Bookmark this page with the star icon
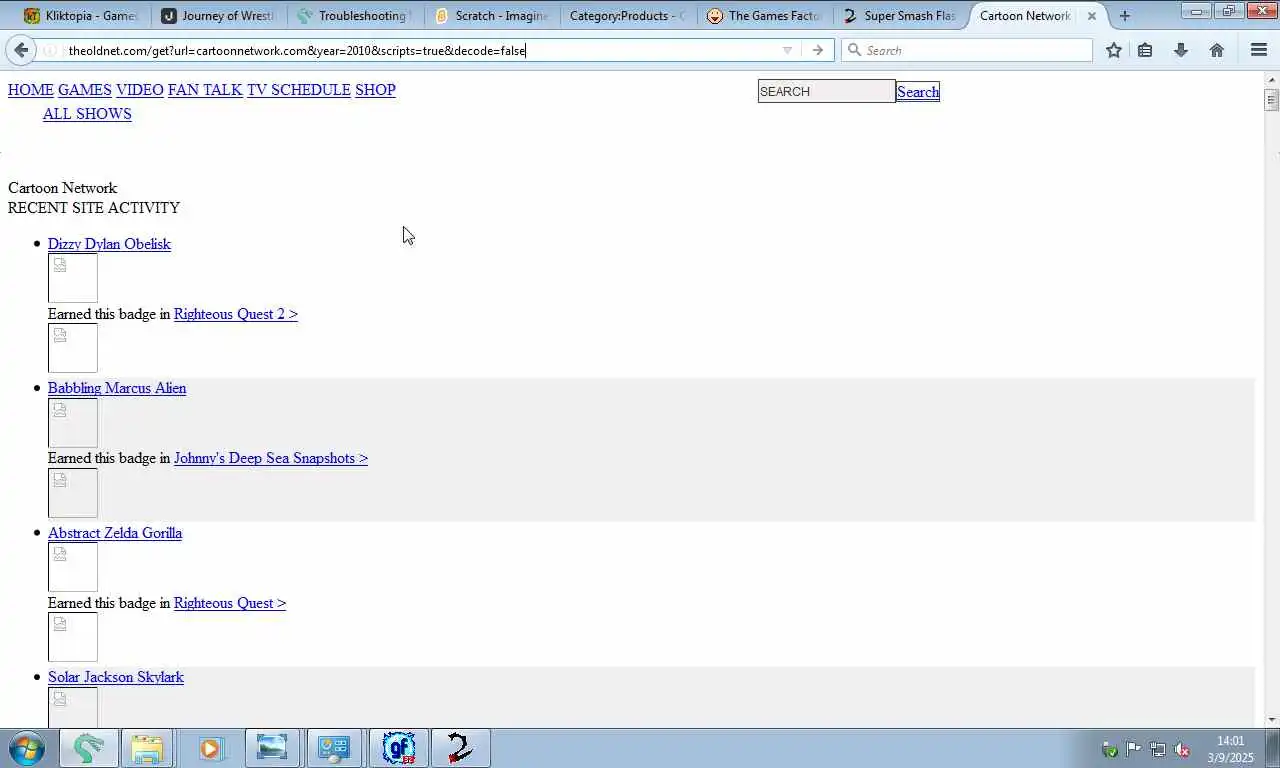The height and width of the screenshot is (768, 1280). [1114, 50]
